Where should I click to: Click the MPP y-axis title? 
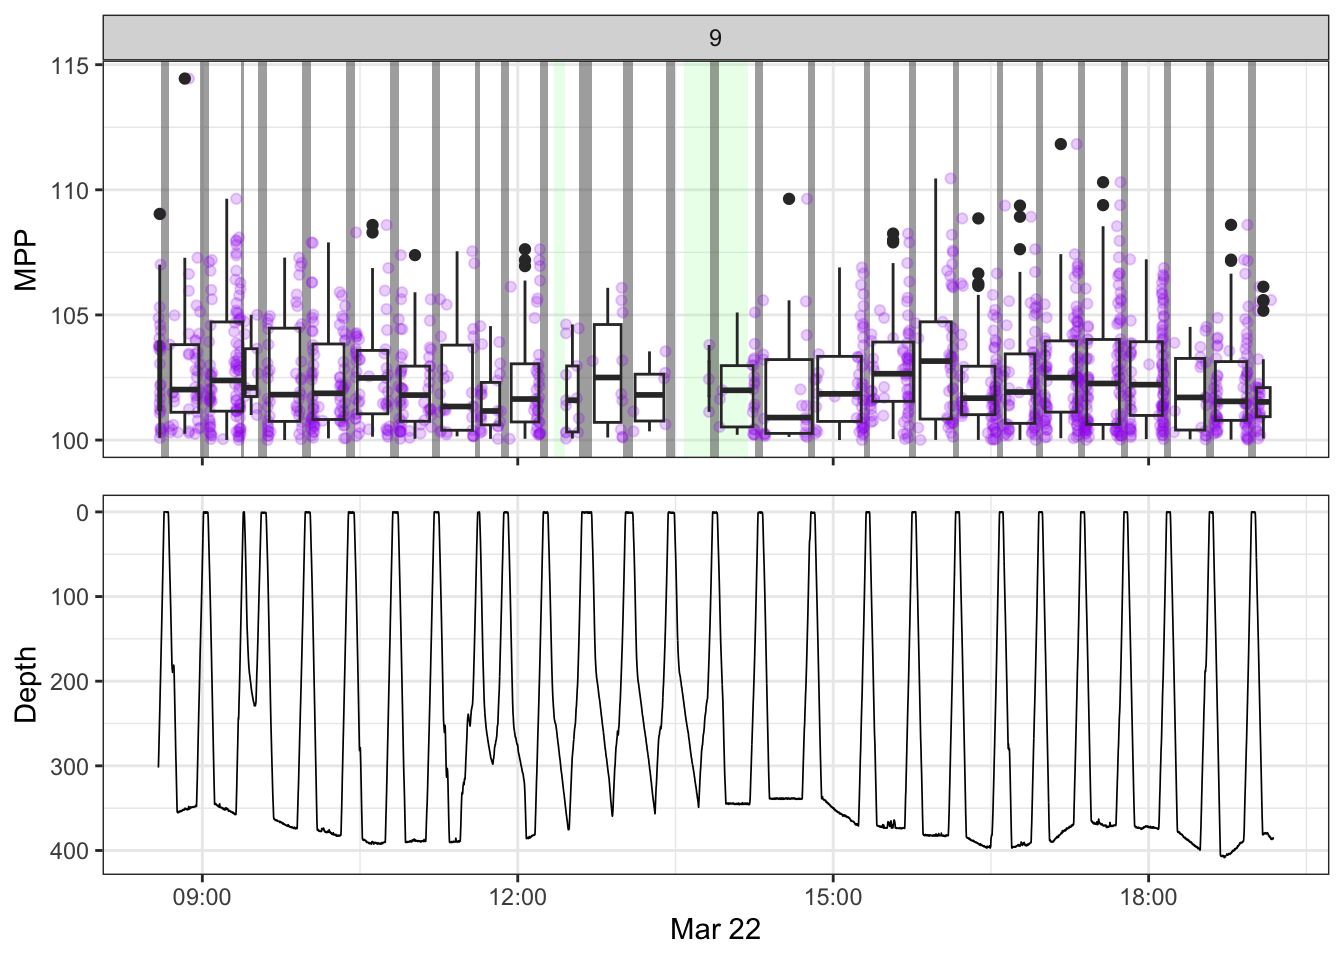26,260
